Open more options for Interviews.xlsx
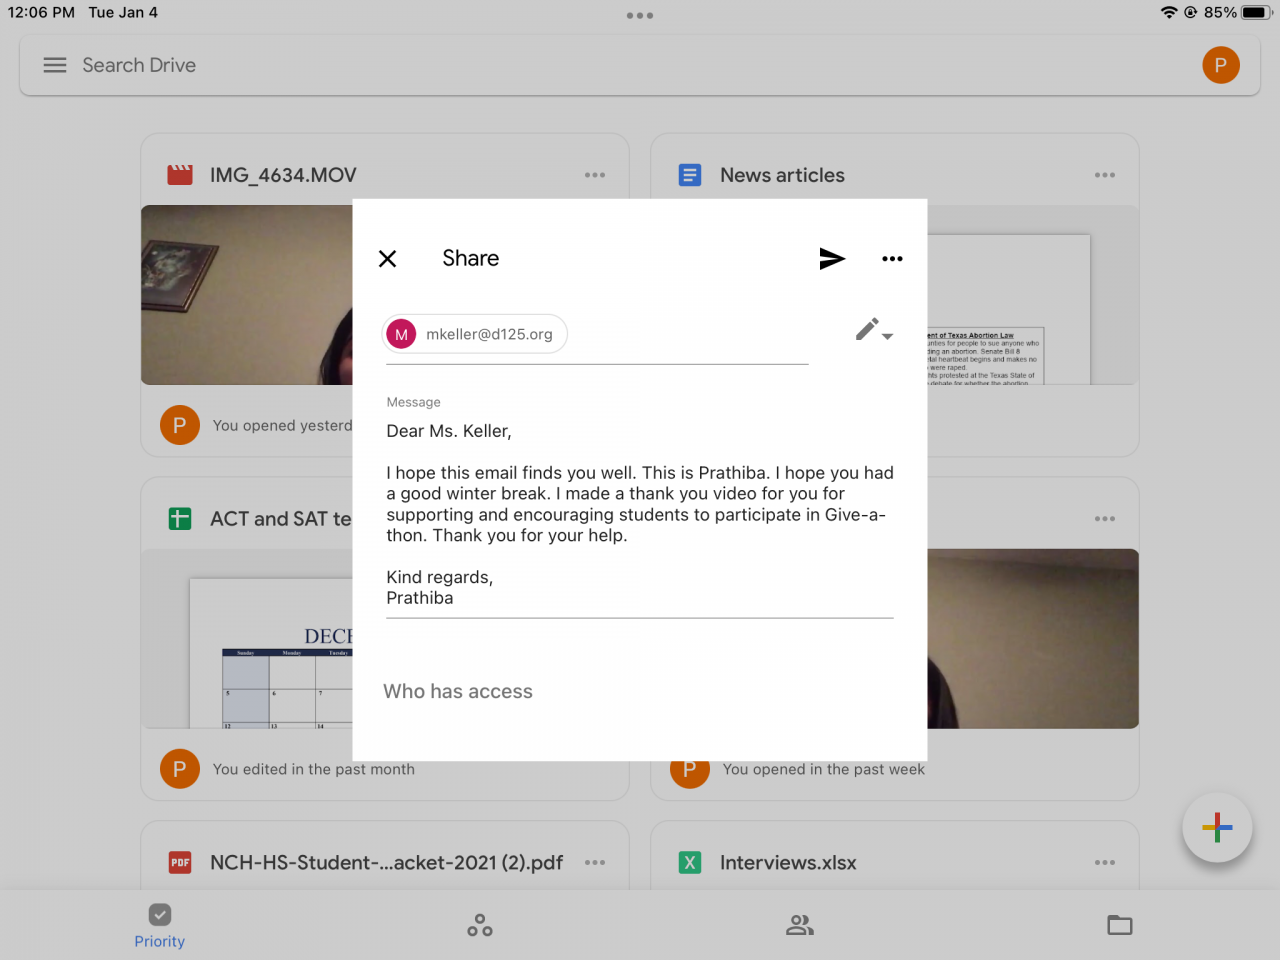Image resolution: width=1280 pixels, height=960 pixels. 1105,863
